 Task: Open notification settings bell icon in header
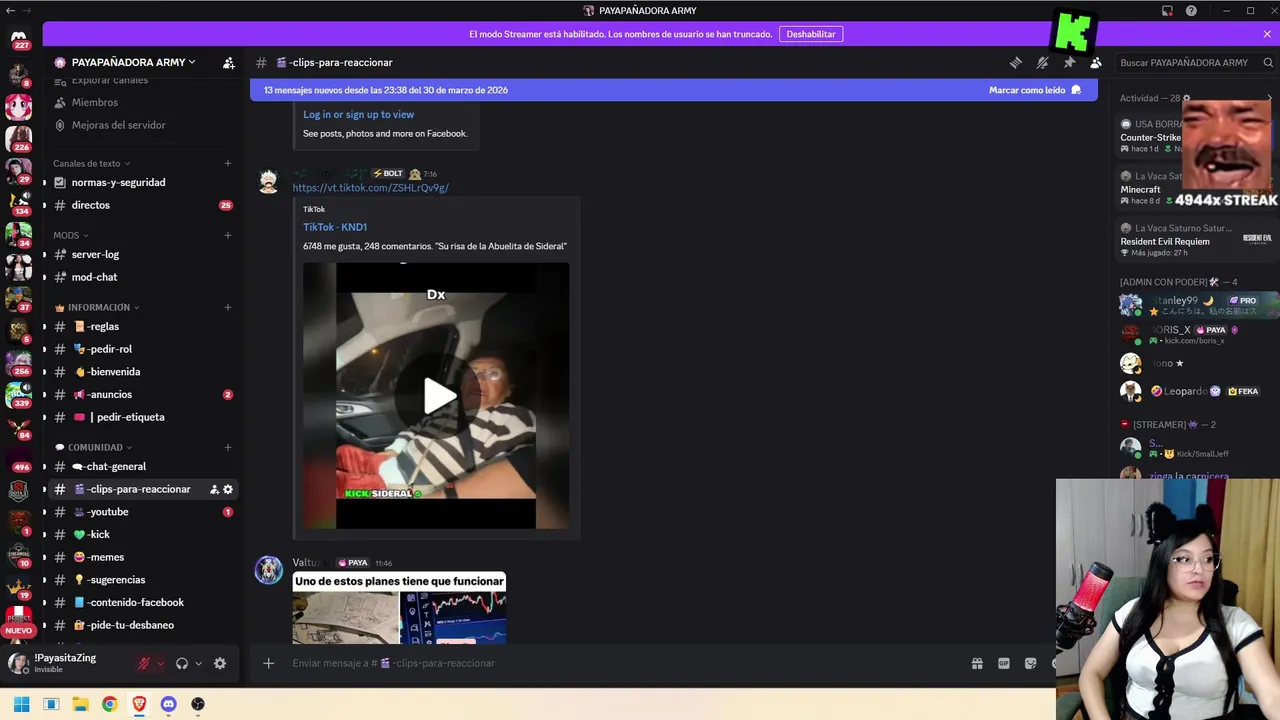pyautogui.click(x=1043, y=62)
